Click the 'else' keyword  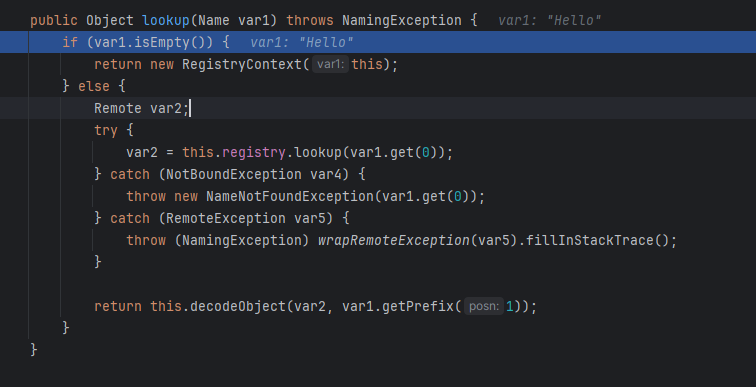94,87
